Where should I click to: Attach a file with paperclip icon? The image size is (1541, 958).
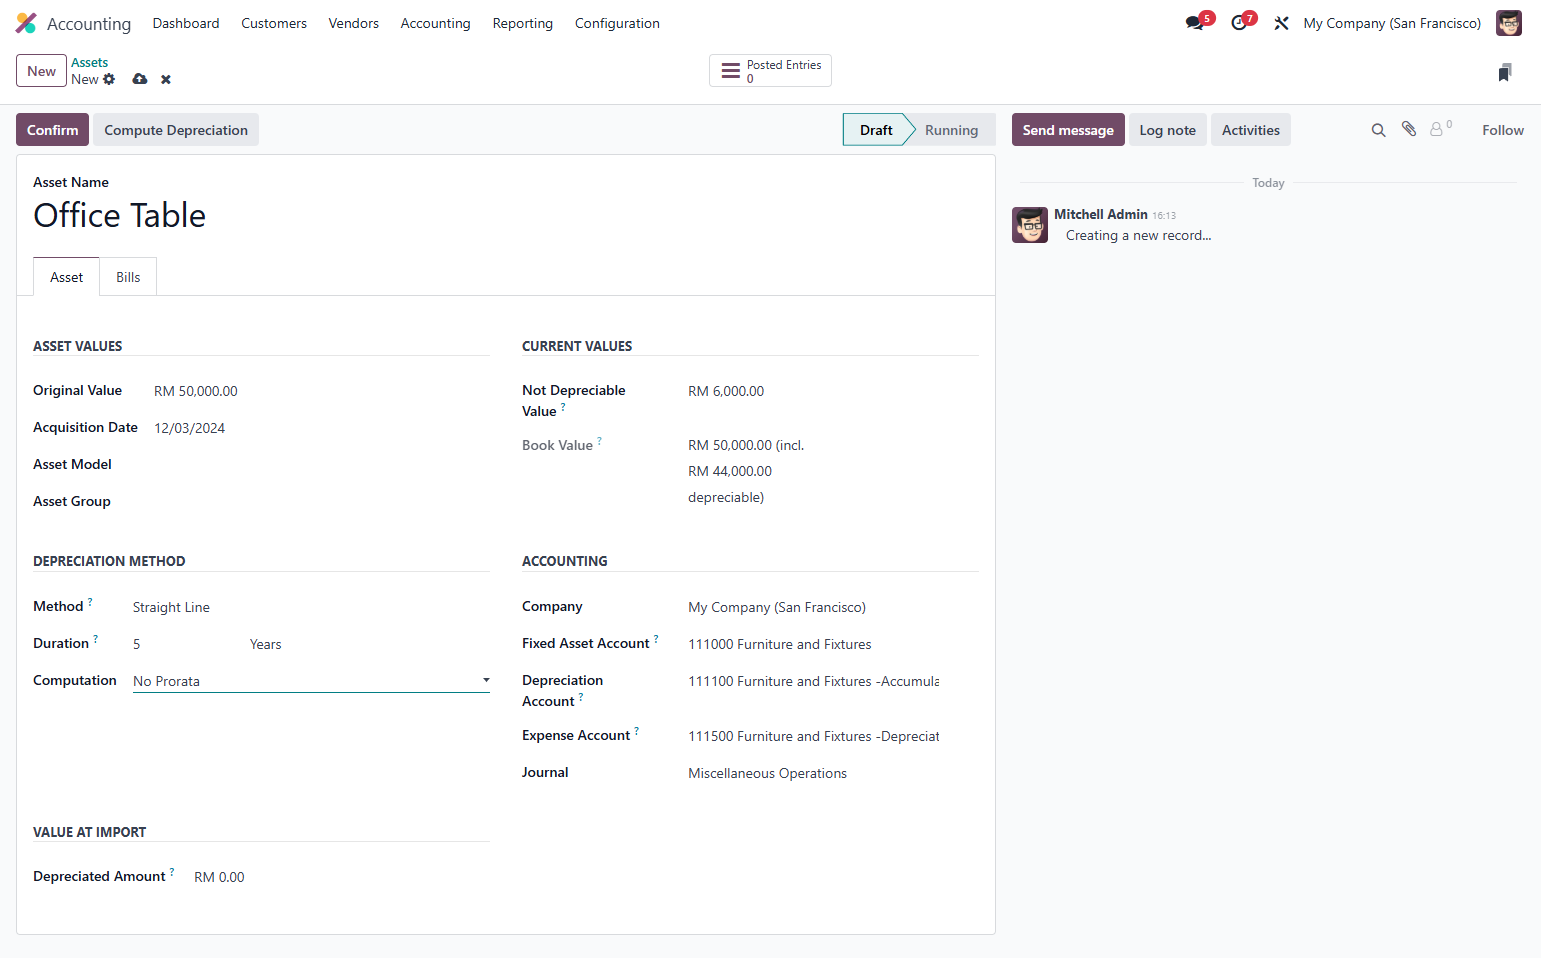(x=1409, y=129)
